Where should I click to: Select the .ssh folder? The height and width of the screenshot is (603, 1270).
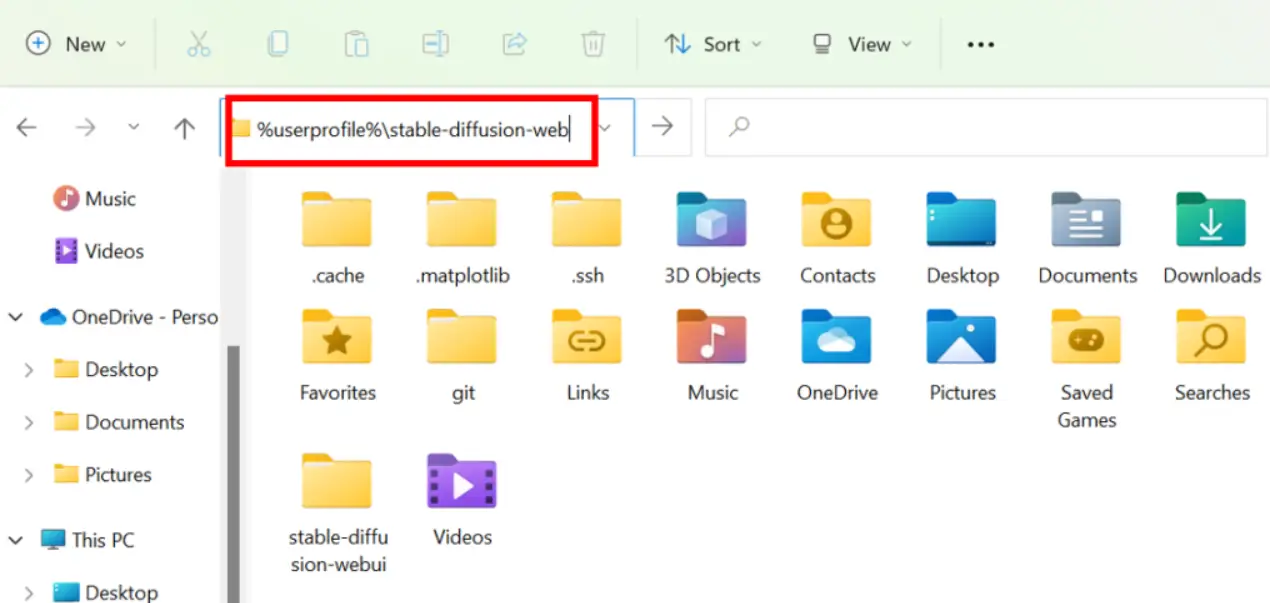587,238
